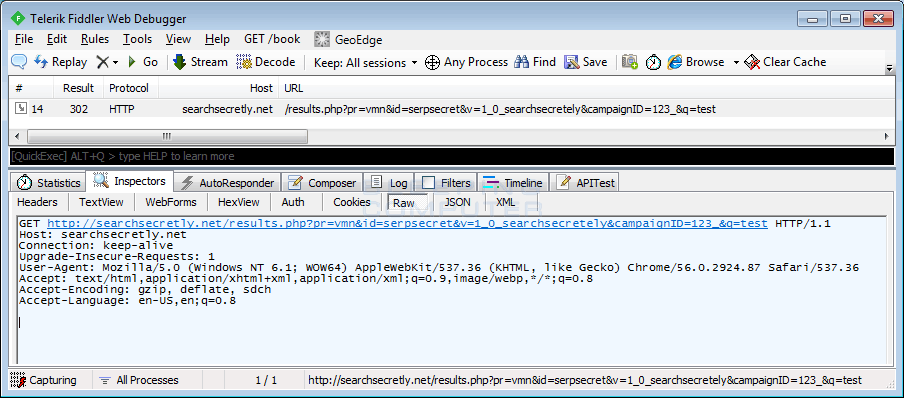The image size is (904, 398).
Task: Open the JSON inspector tab
Action: coord(457,202)
